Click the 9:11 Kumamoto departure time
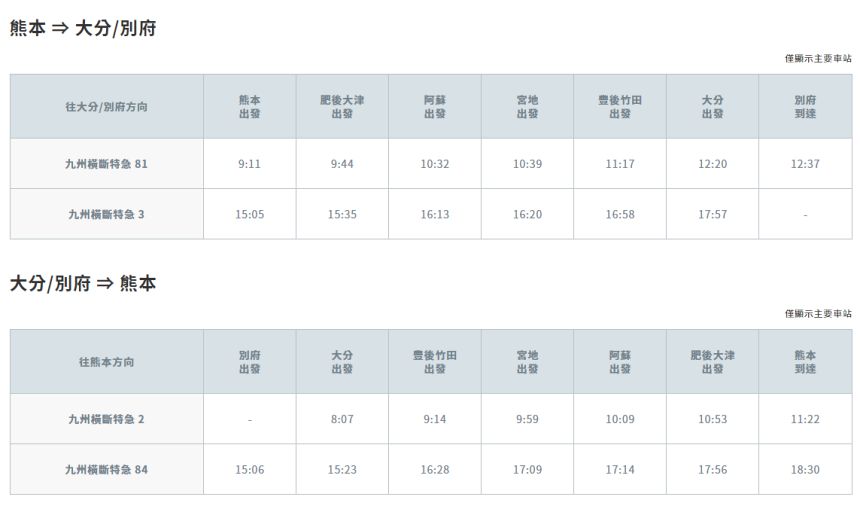Viewport: 860px width, 515px height. click(250, 164)
